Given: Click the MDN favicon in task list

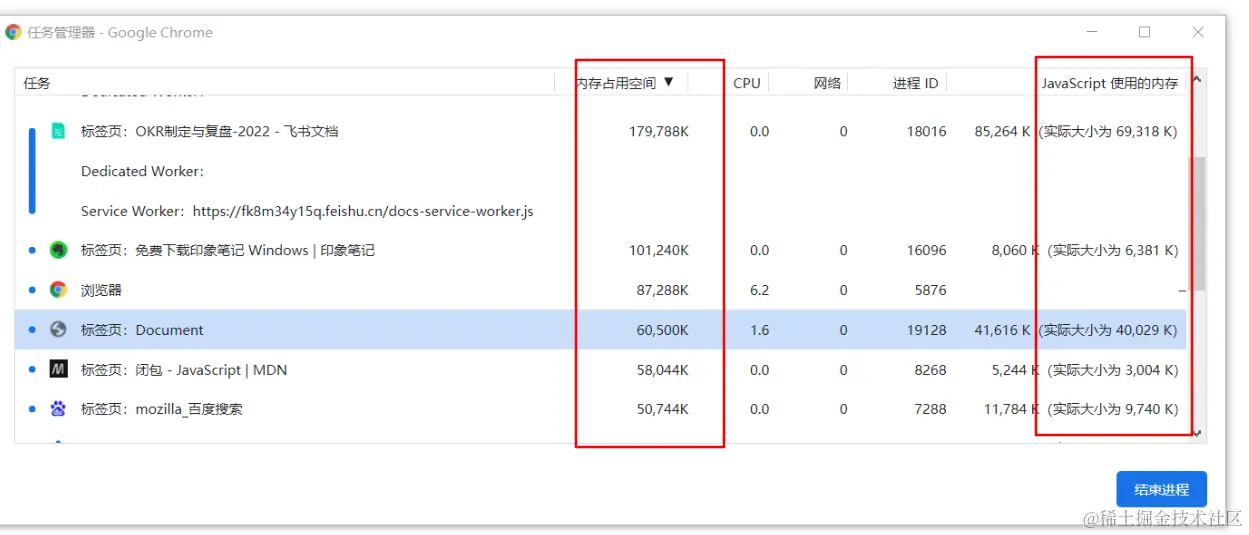Looking at the screenshot, I should [59, 369].
